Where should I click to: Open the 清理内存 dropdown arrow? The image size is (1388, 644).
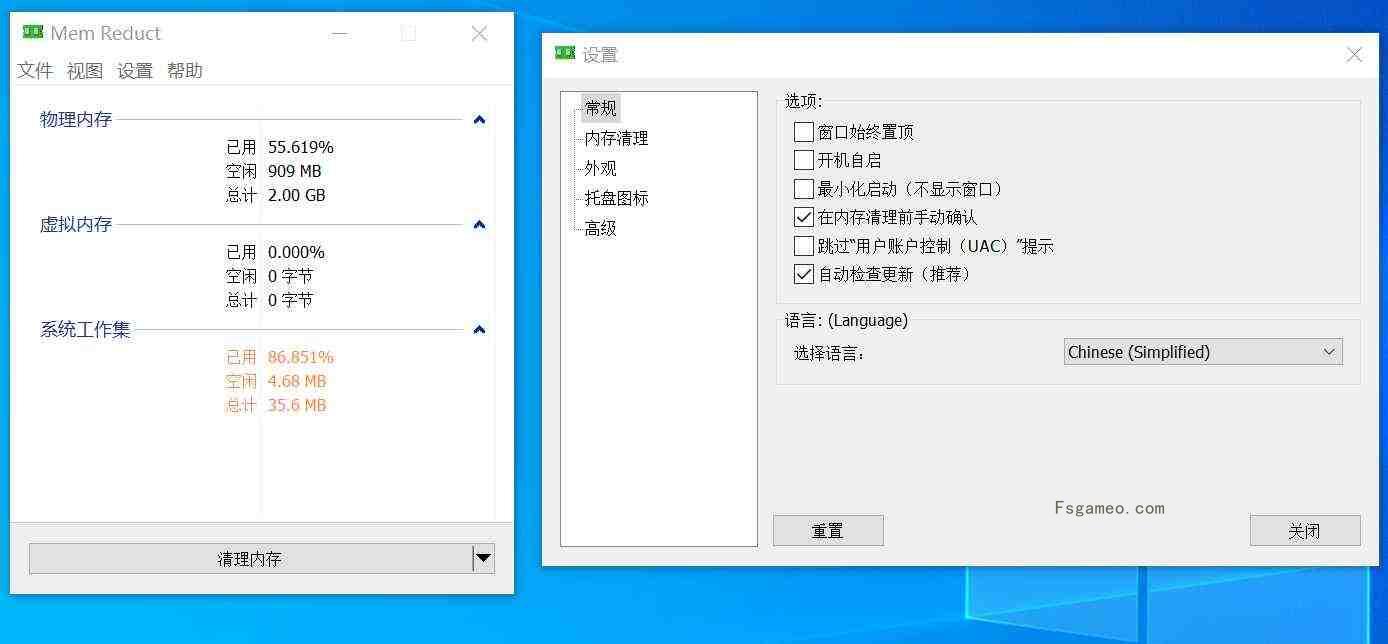483,559
